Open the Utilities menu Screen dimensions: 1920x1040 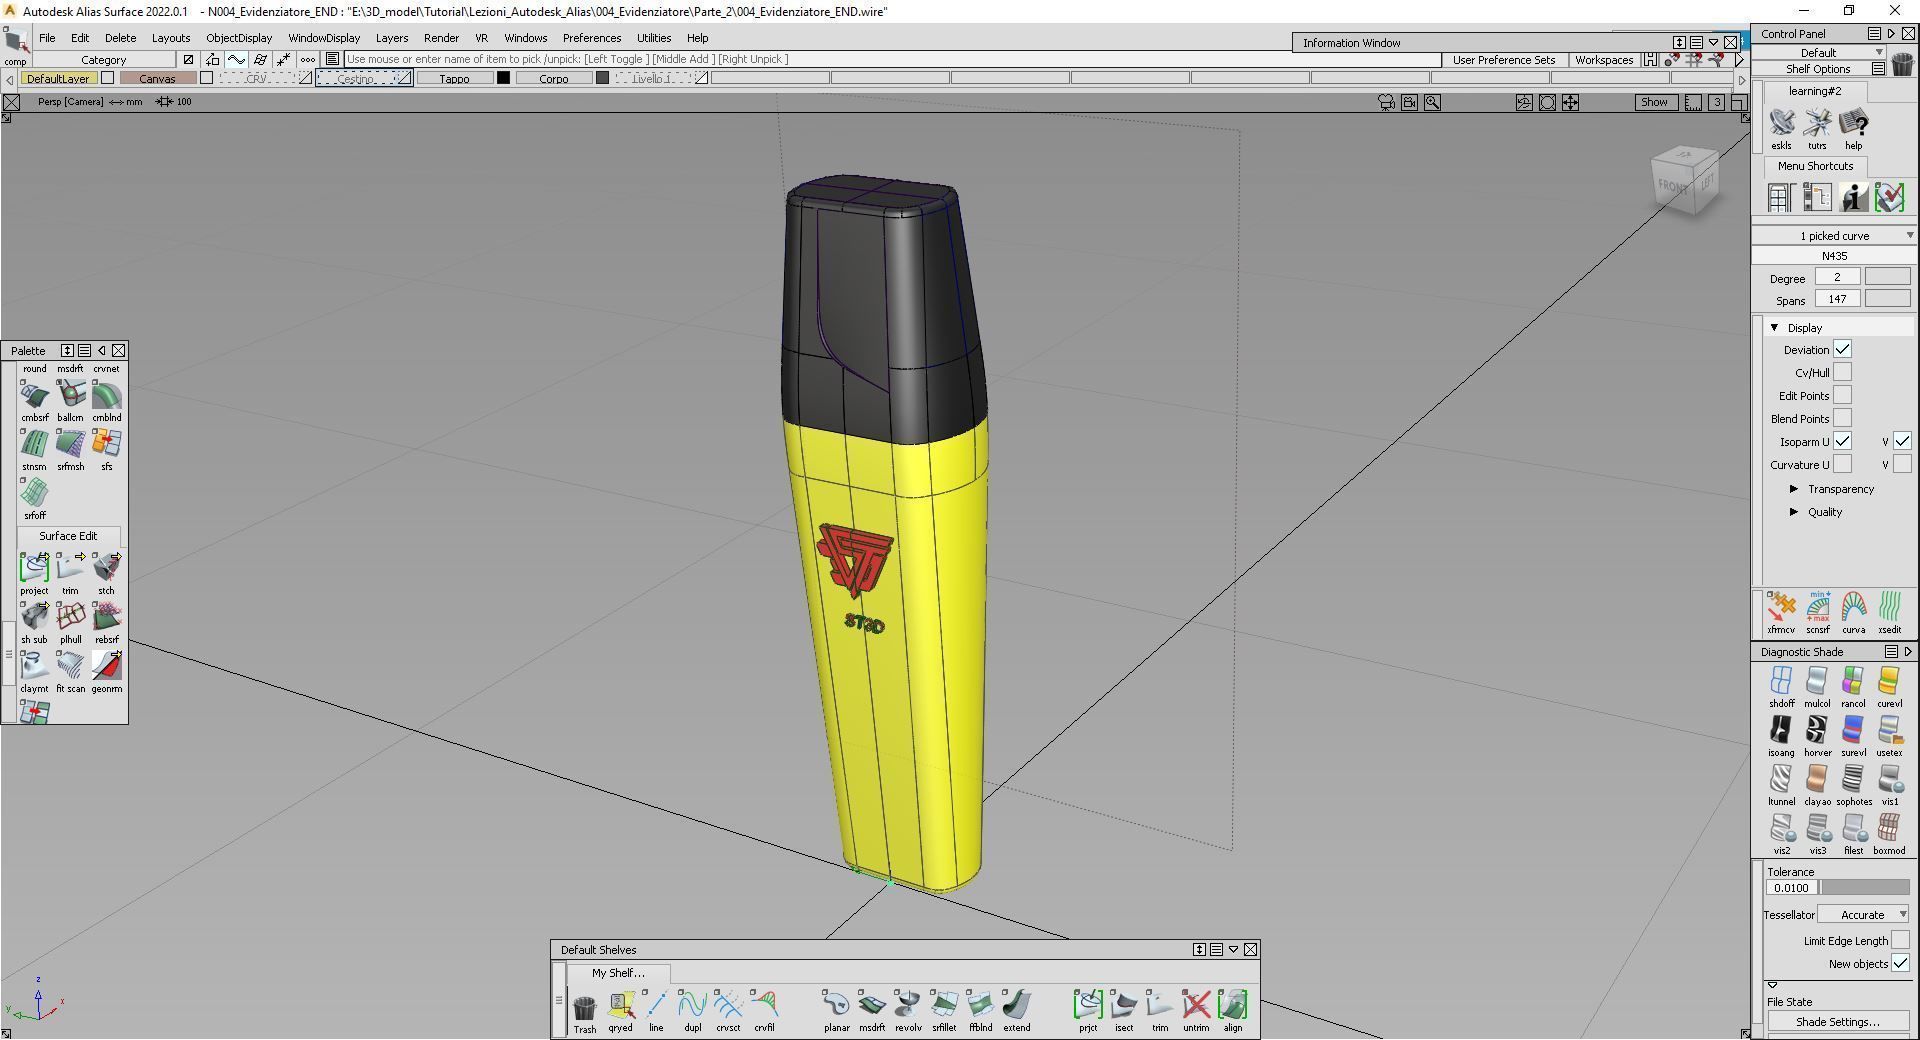pos(654,38)
